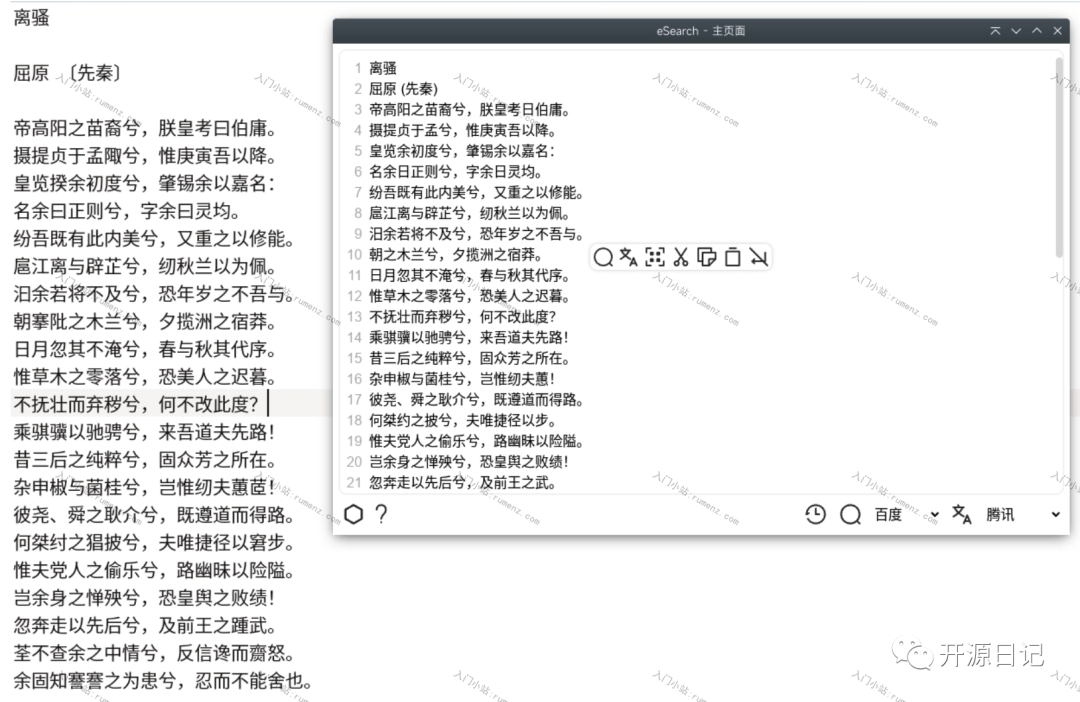Click plain upward chevron in eSearch title bar
1080x702 pixels.
pyautogui.click(x=1037, y=31)
